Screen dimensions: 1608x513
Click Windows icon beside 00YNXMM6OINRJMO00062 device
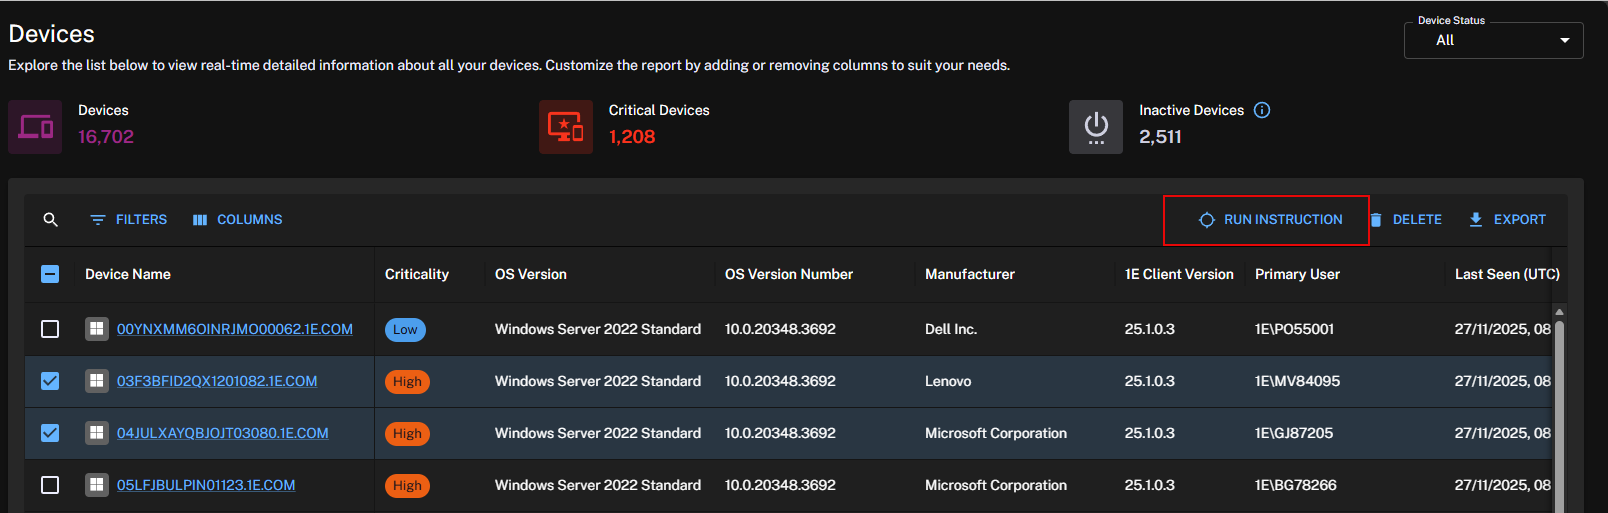coord(97,329)
